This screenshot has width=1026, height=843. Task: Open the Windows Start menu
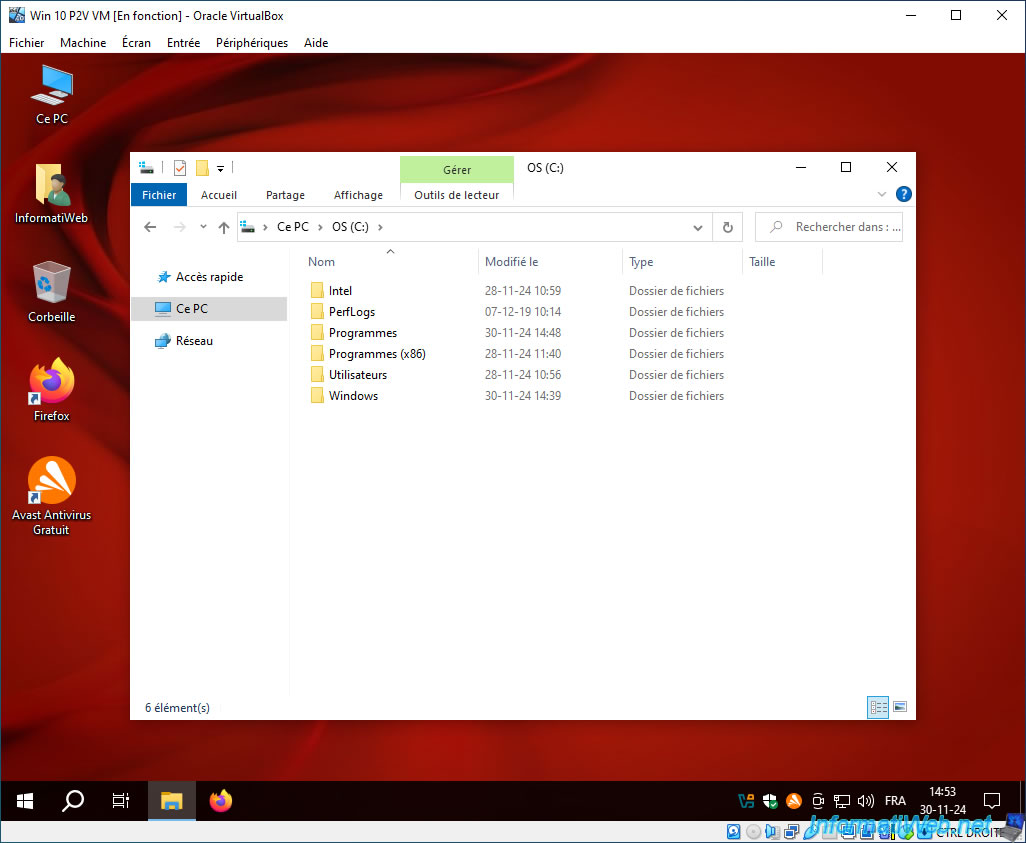click(x=25, y=800)
